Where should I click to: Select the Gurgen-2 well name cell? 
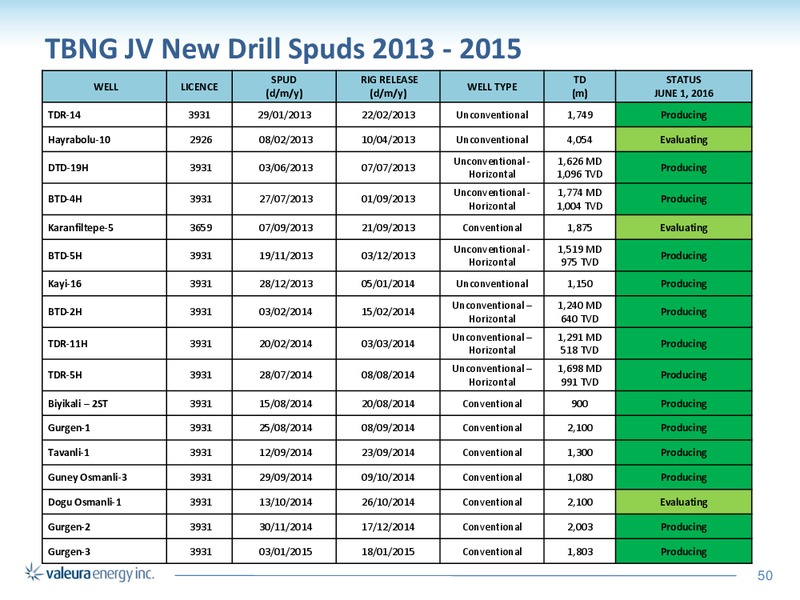[105, 527]
